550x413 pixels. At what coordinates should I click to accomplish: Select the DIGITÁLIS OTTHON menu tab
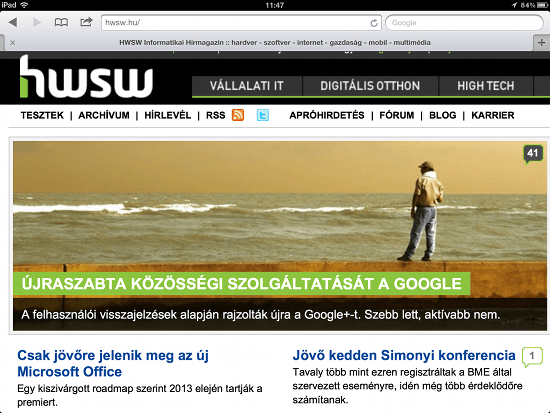click(370, 86)
